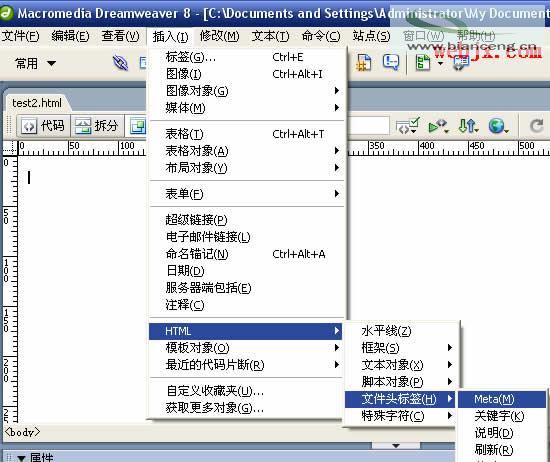Click the Validate markup check icon
This screenshot has height=462, width=550.
[408, 126]
